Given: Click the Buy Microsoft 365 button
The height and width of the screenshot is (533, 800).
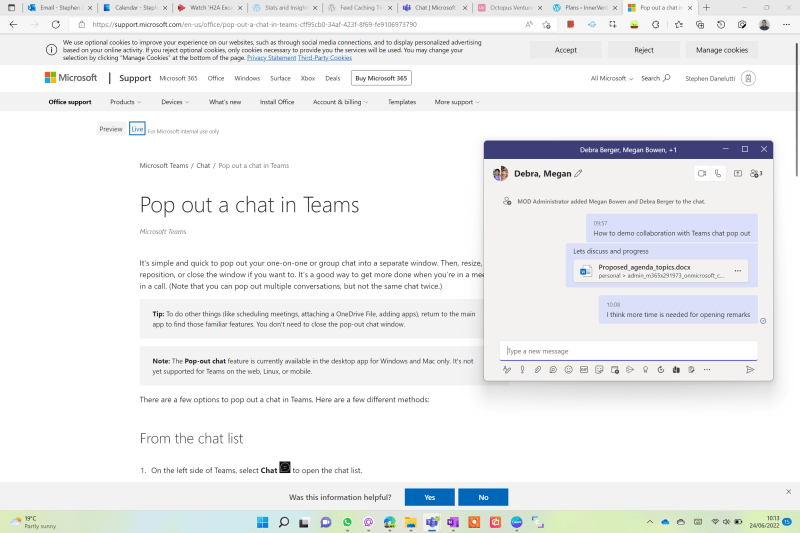Looking at the screenshot, I should (x=380, y=78).
